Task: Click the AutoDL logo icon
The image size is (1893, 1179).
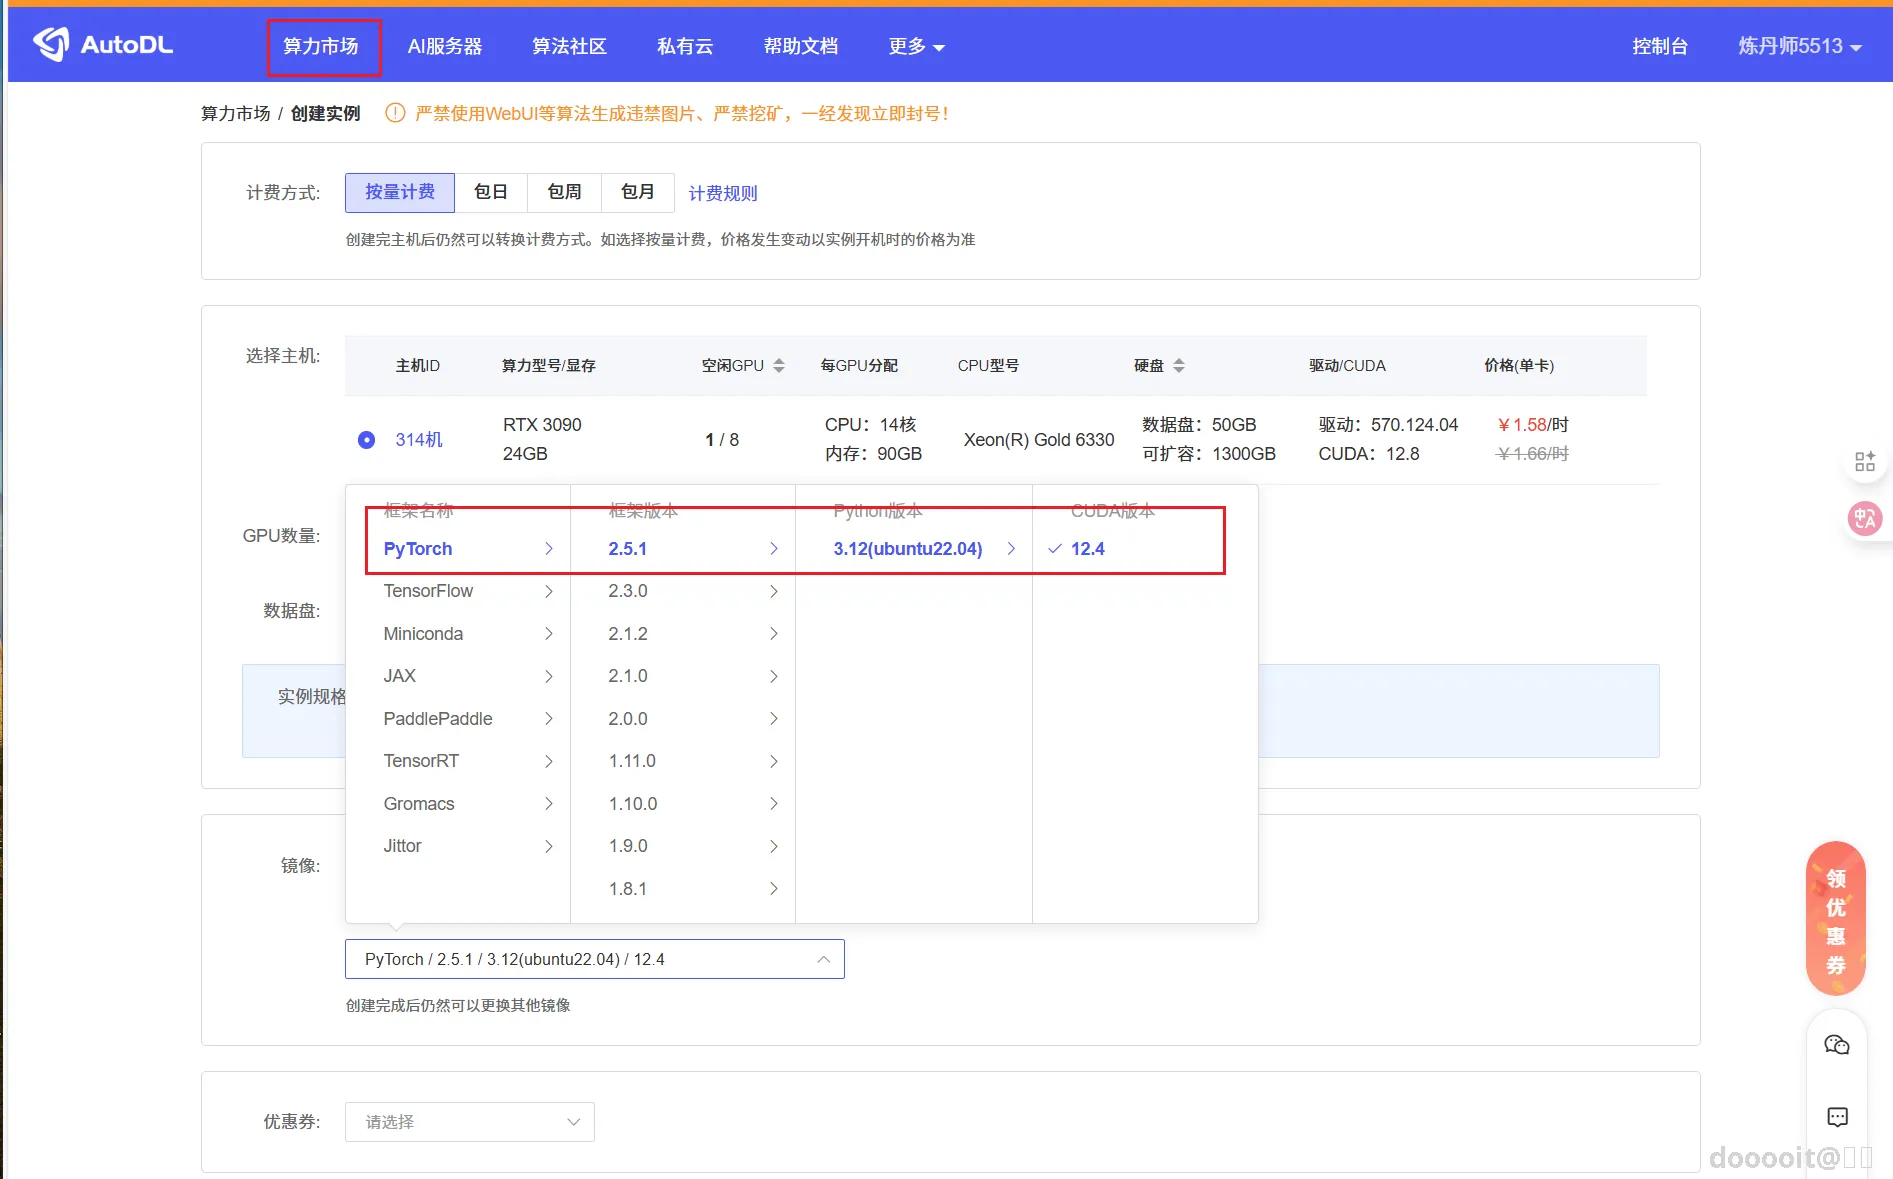Action: pyautogui.click(x=51, y=43)
